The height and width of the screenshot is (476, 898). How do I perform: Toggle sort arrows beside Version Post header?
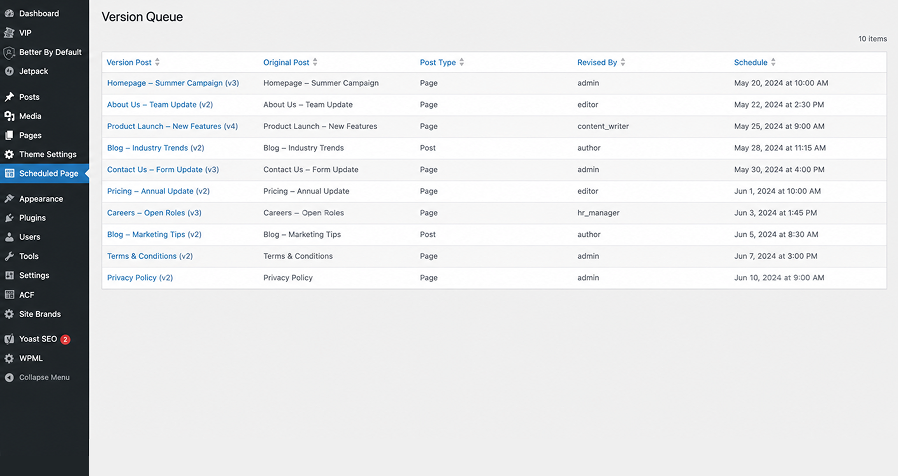[157, 62]
